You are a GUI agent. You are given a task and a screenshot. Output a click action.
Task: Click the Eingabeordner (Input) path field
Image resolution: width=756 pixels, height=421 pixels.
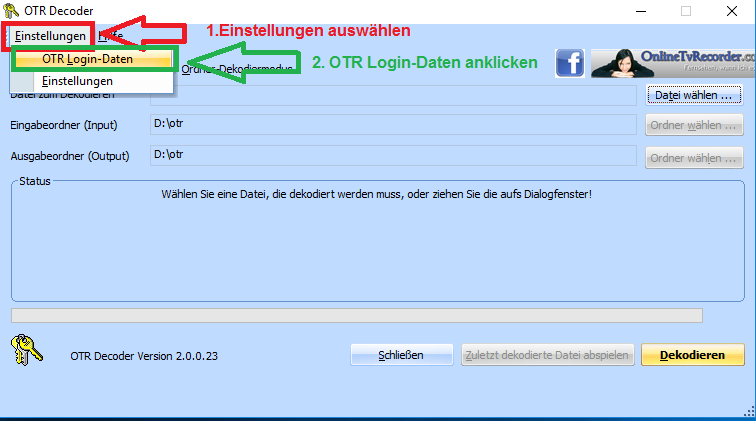[393, 125]
